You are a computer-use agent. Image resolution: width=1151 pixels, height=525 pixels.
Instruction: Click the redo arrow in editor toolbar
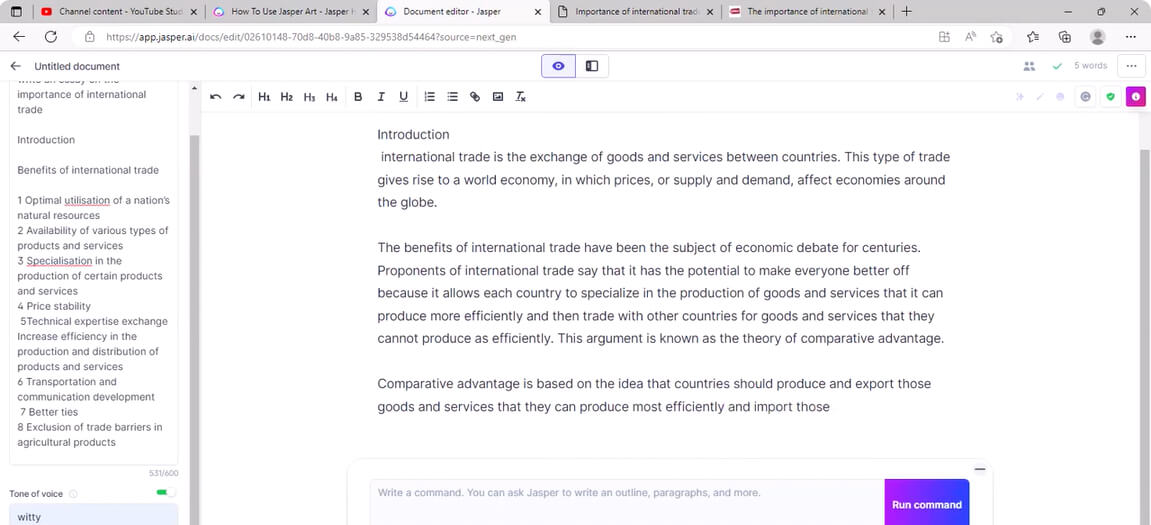pyautogui.click(x=238, y=97)
